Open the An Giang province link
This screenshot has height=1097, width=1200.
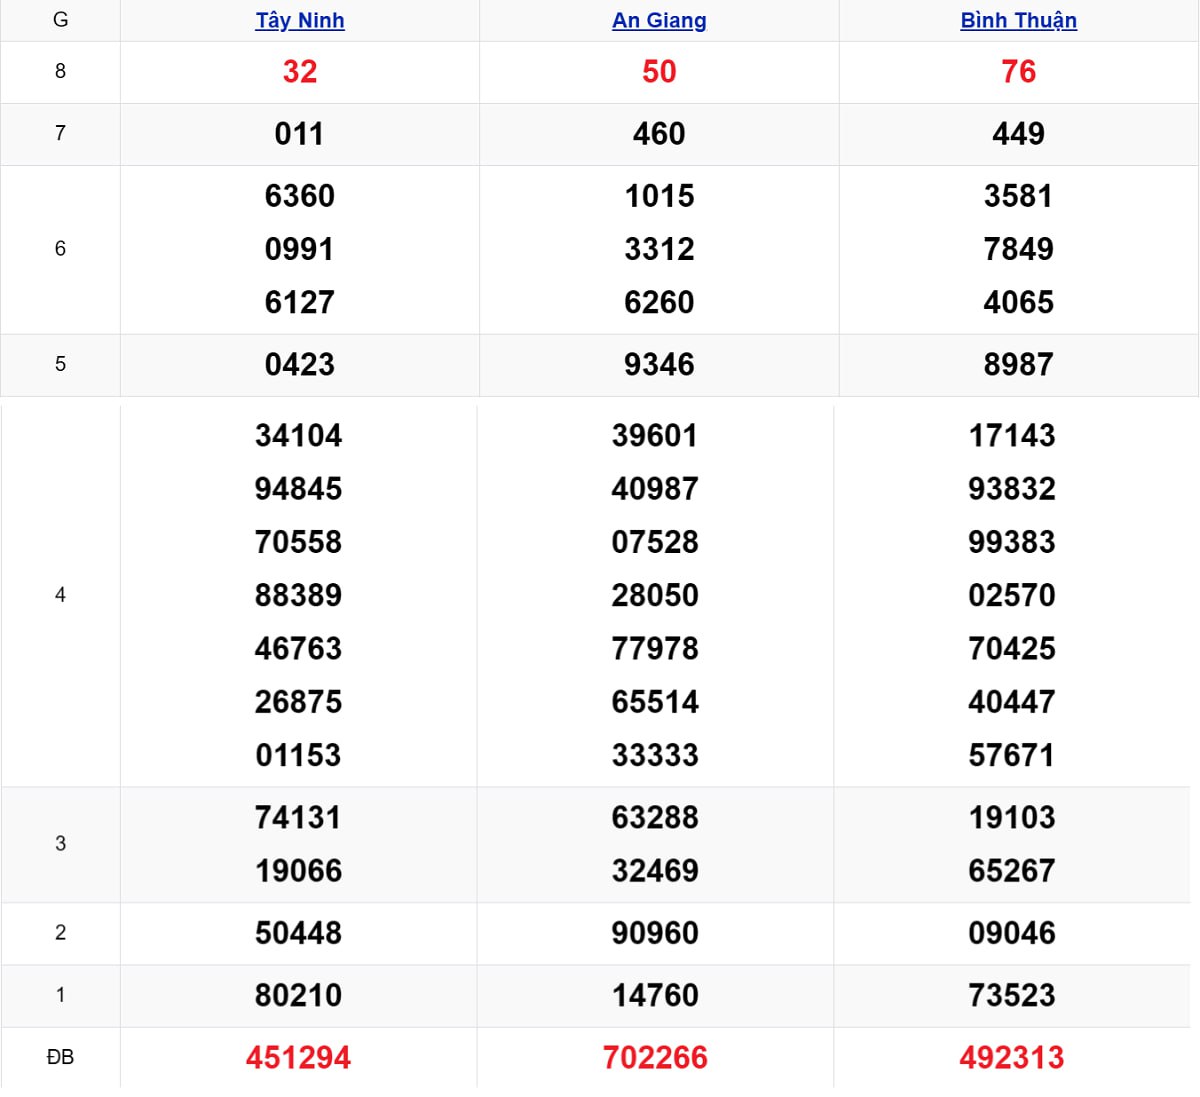coord(659,20)
